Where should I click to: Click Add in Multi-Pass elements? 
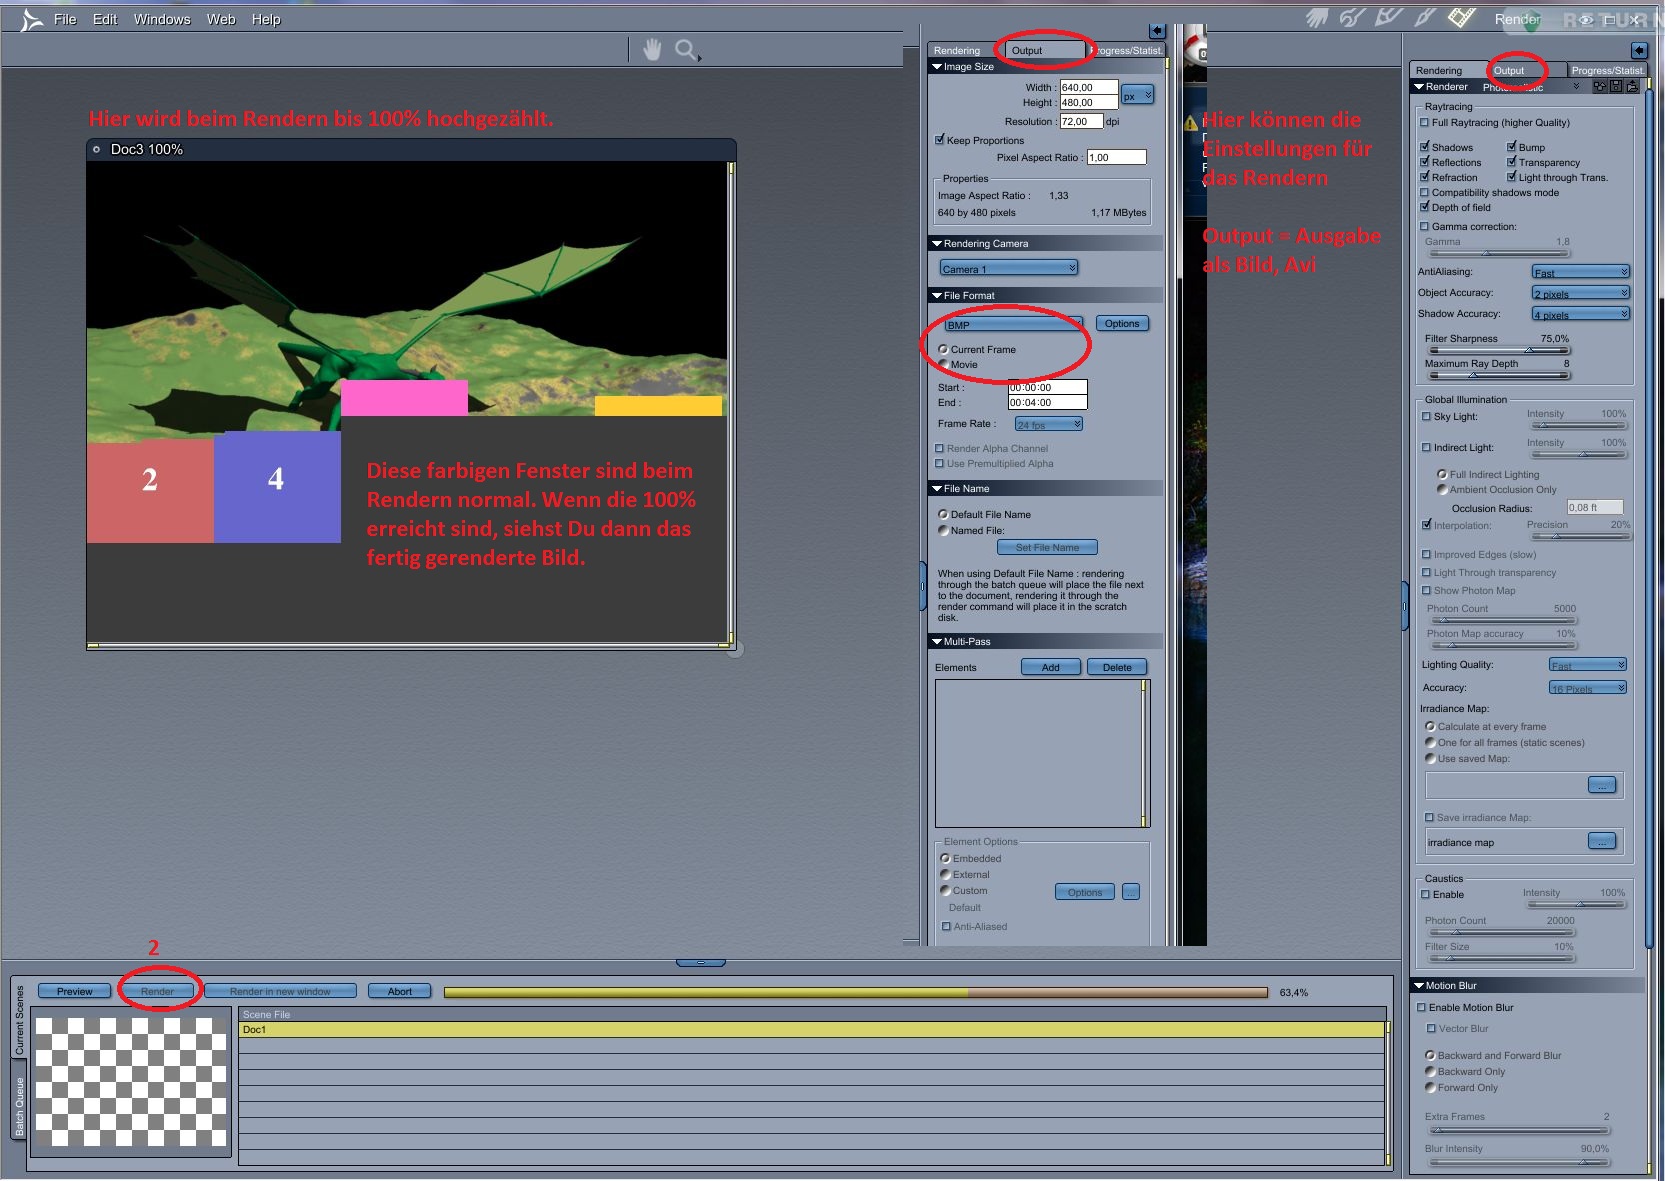click(1051, 667)
